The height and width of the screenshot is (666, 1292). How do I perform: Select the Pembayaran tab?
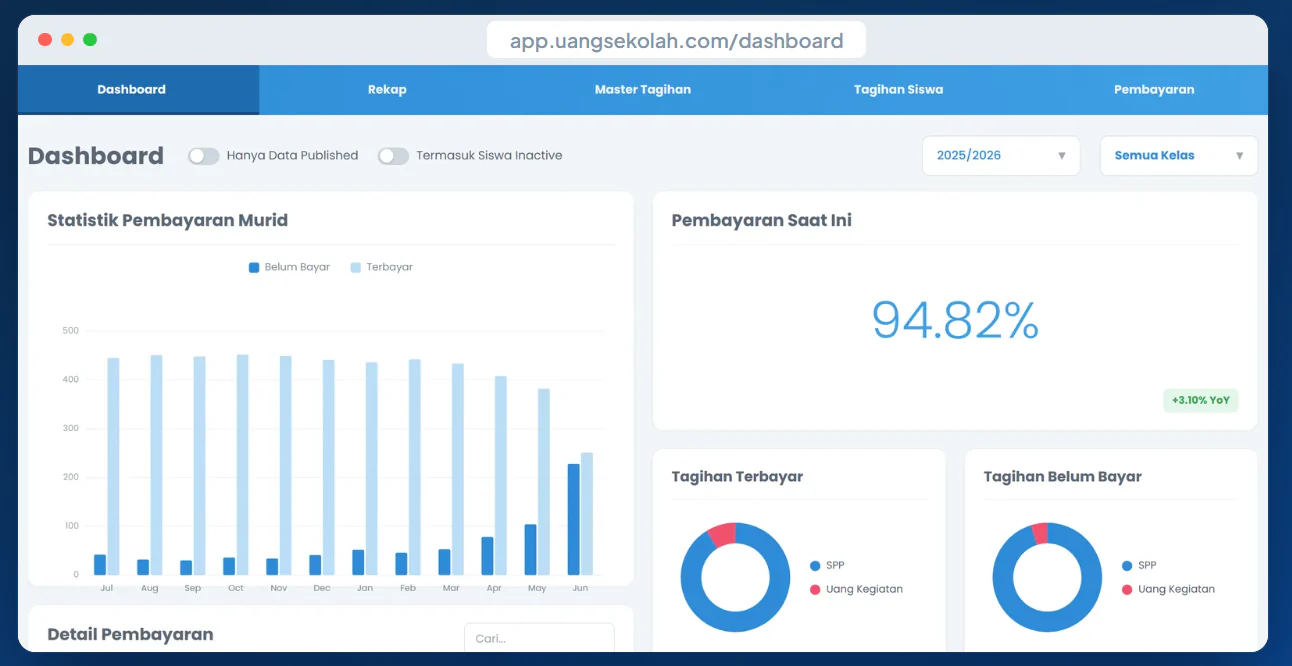[1154, 89]
